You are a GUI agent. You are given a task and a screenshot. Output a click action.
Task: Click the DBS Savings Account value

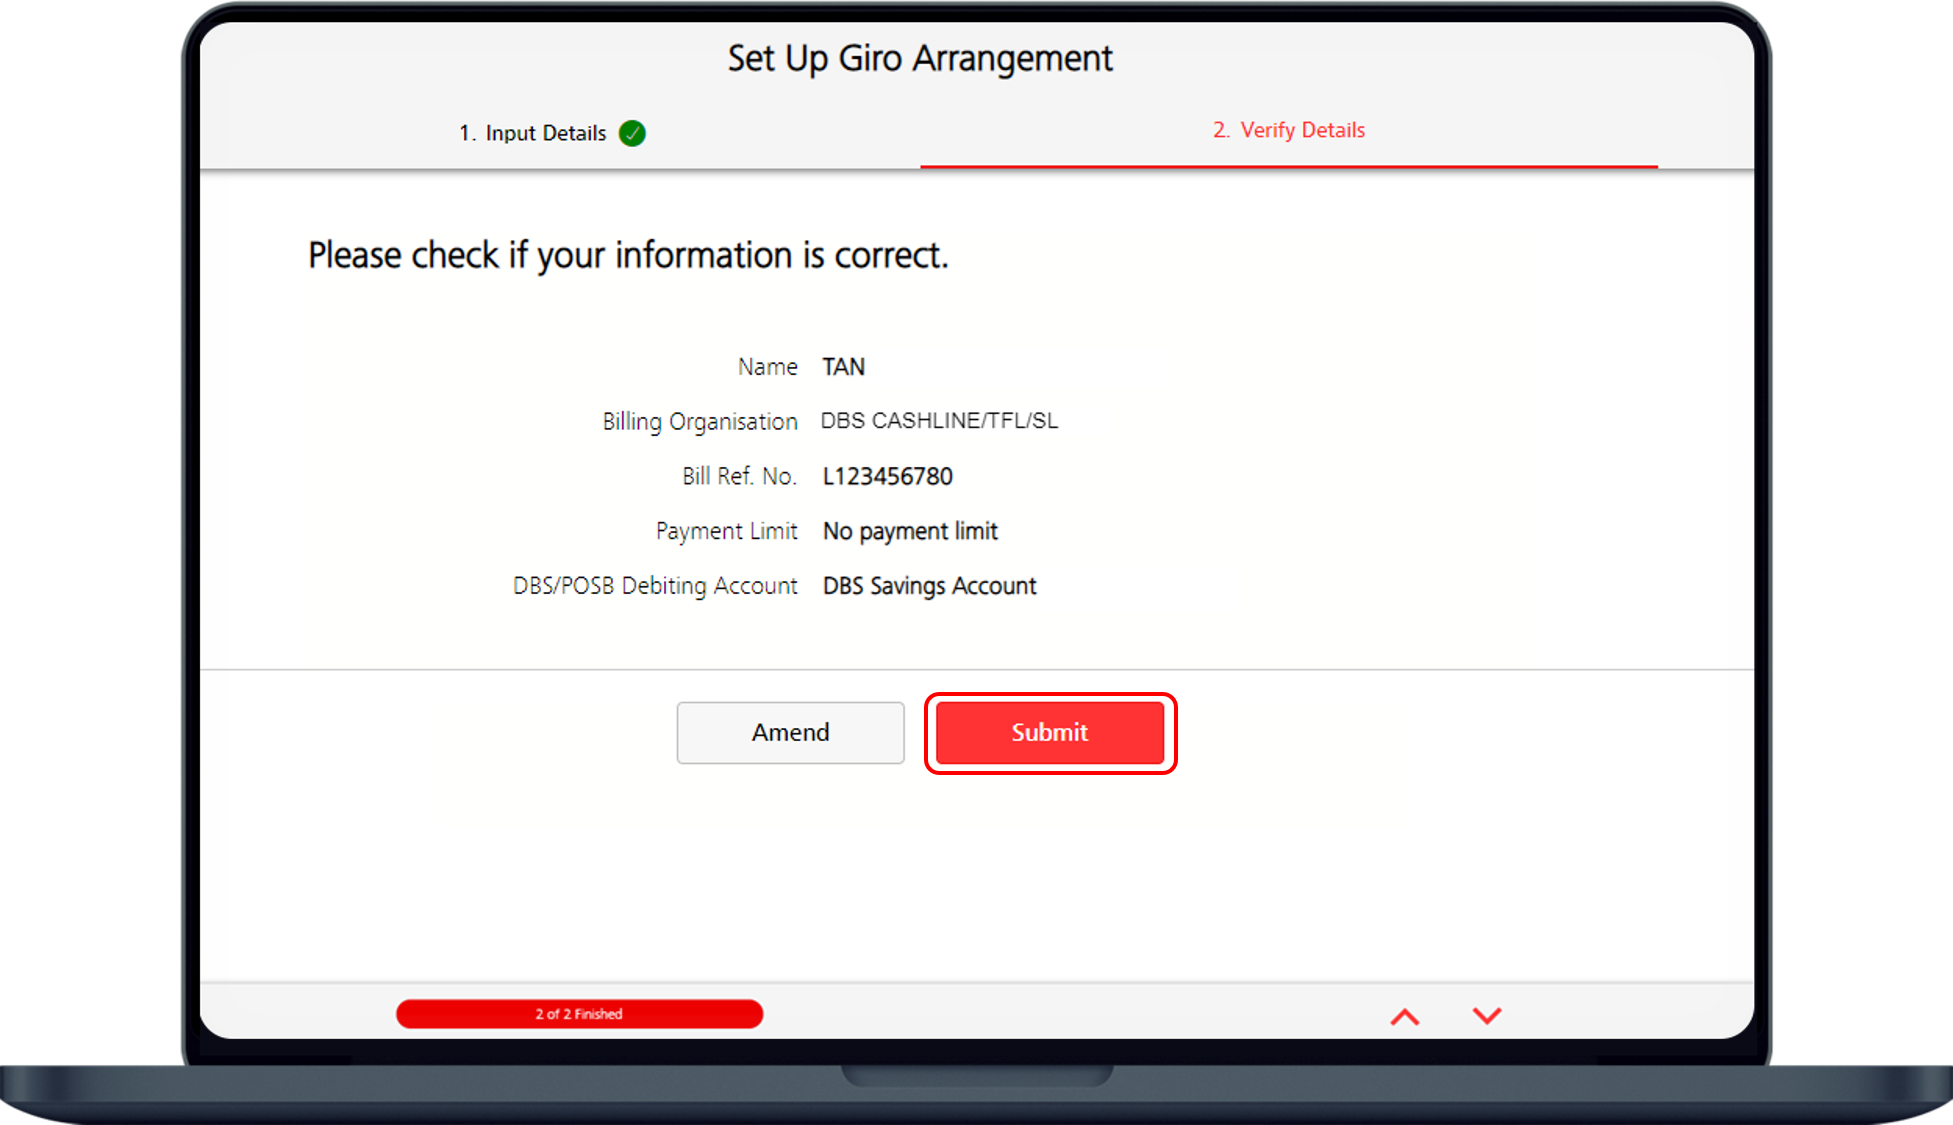[x=929, y=586]
